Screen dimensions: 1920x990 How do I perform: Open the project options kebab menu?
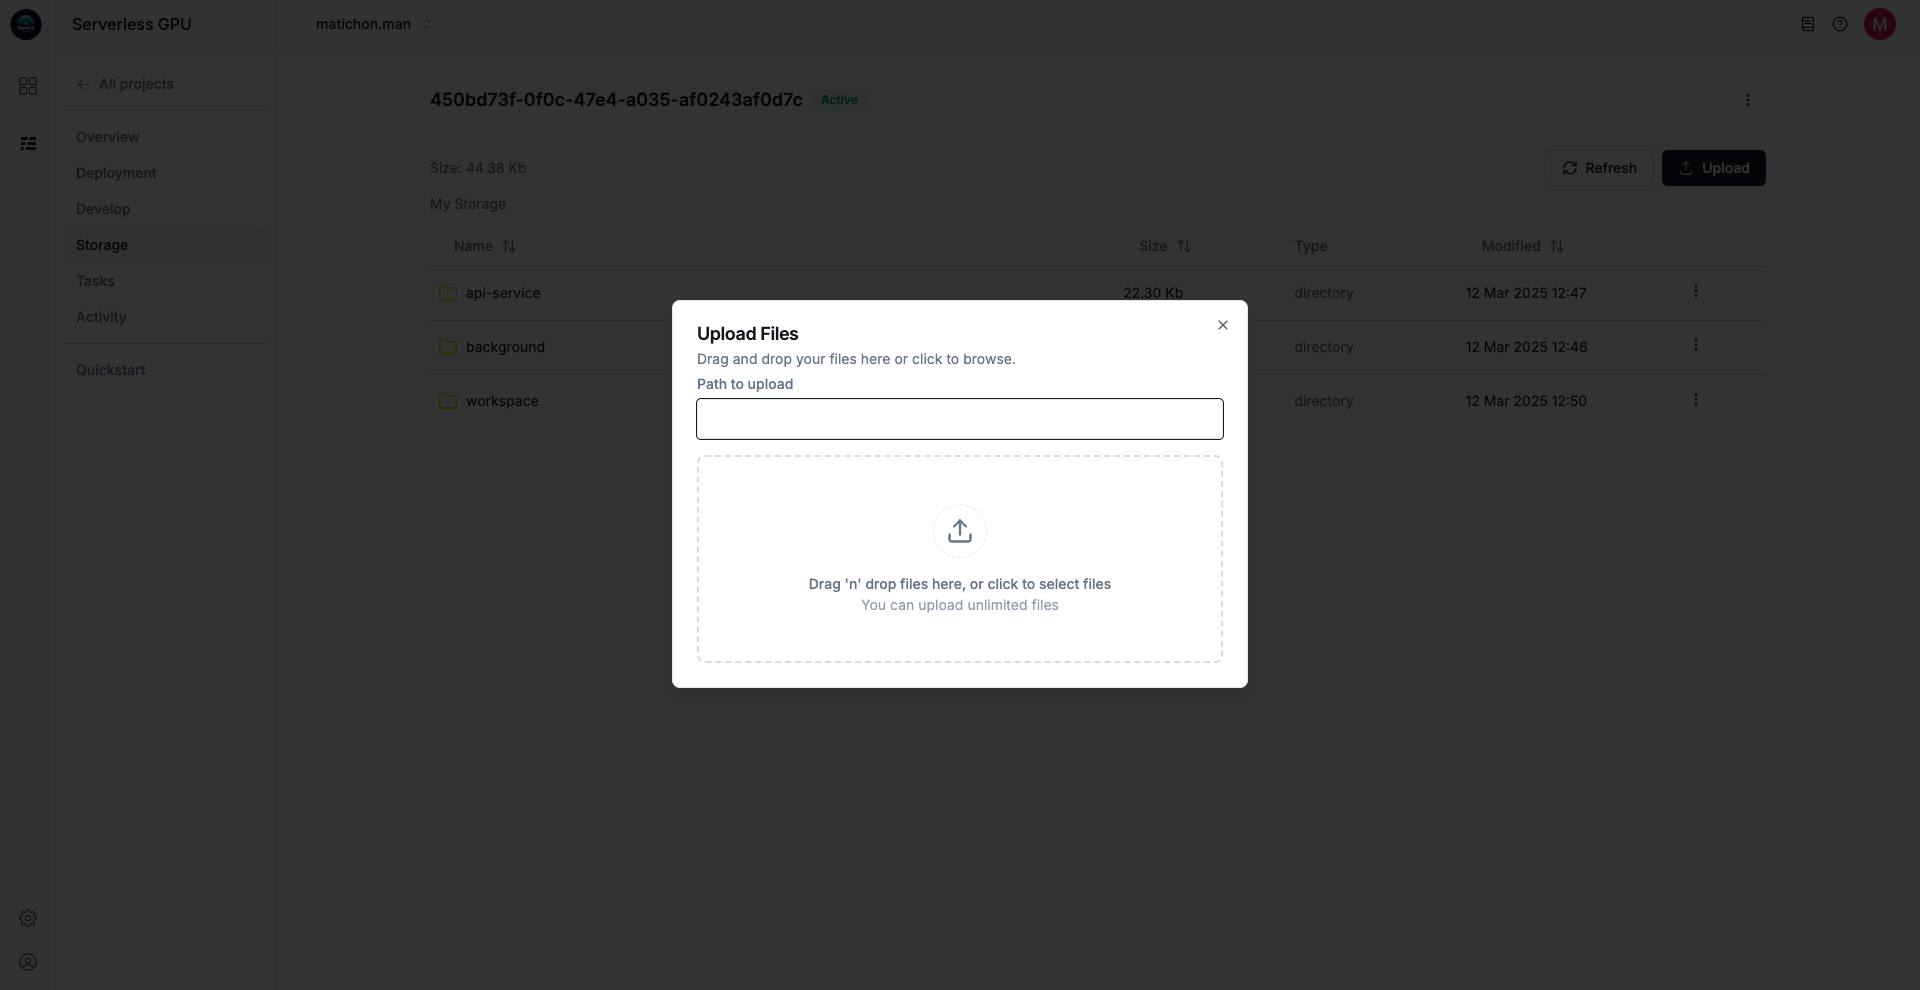click(x=1747, y=100)
